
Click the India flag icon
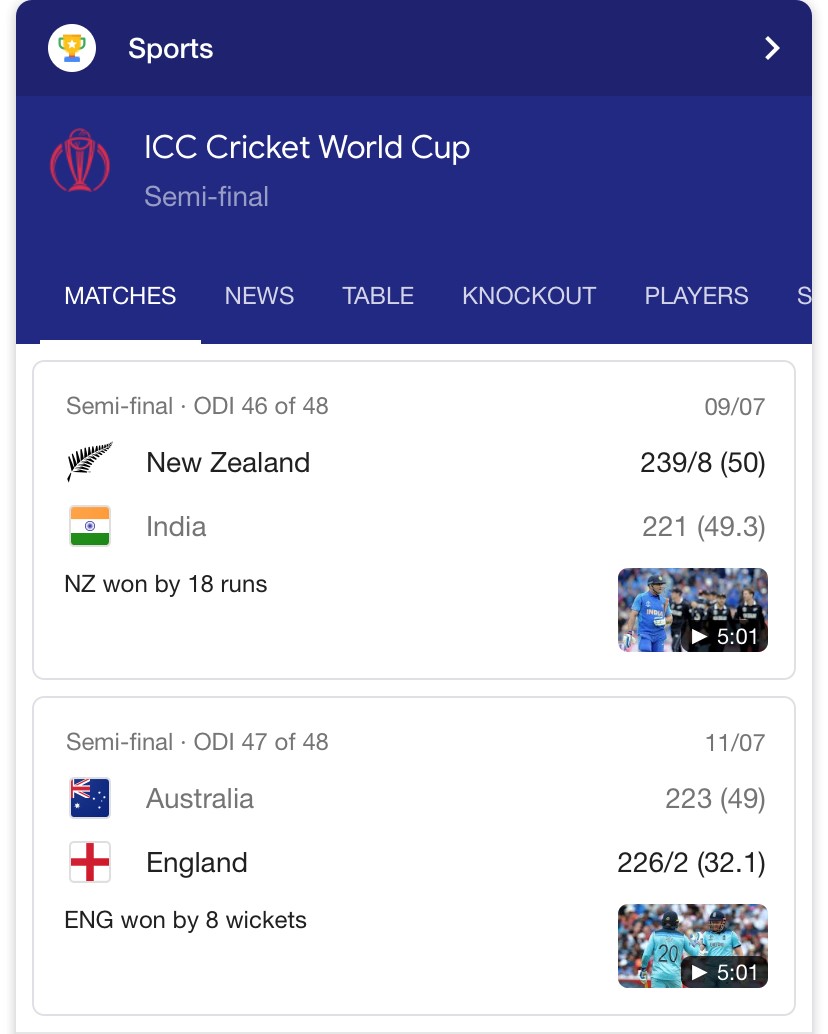point(90,526)
